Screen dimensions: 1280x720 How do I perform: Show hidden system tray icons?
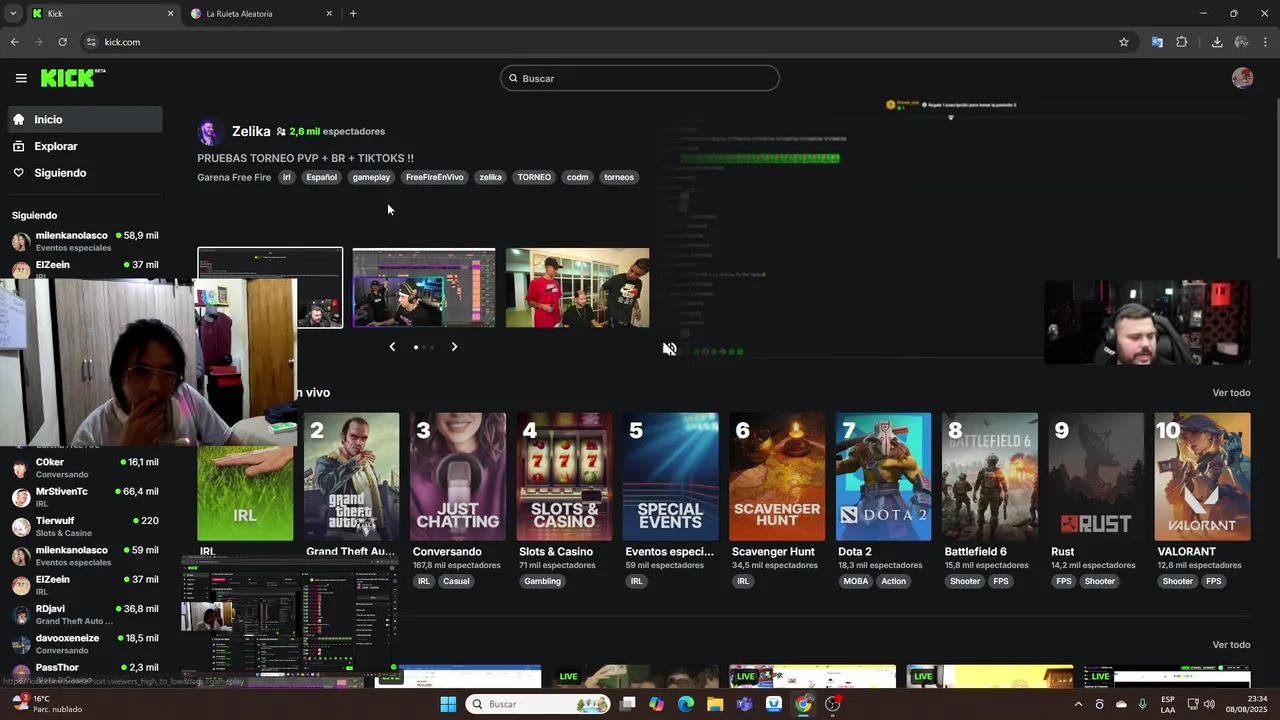point(1078,704)
